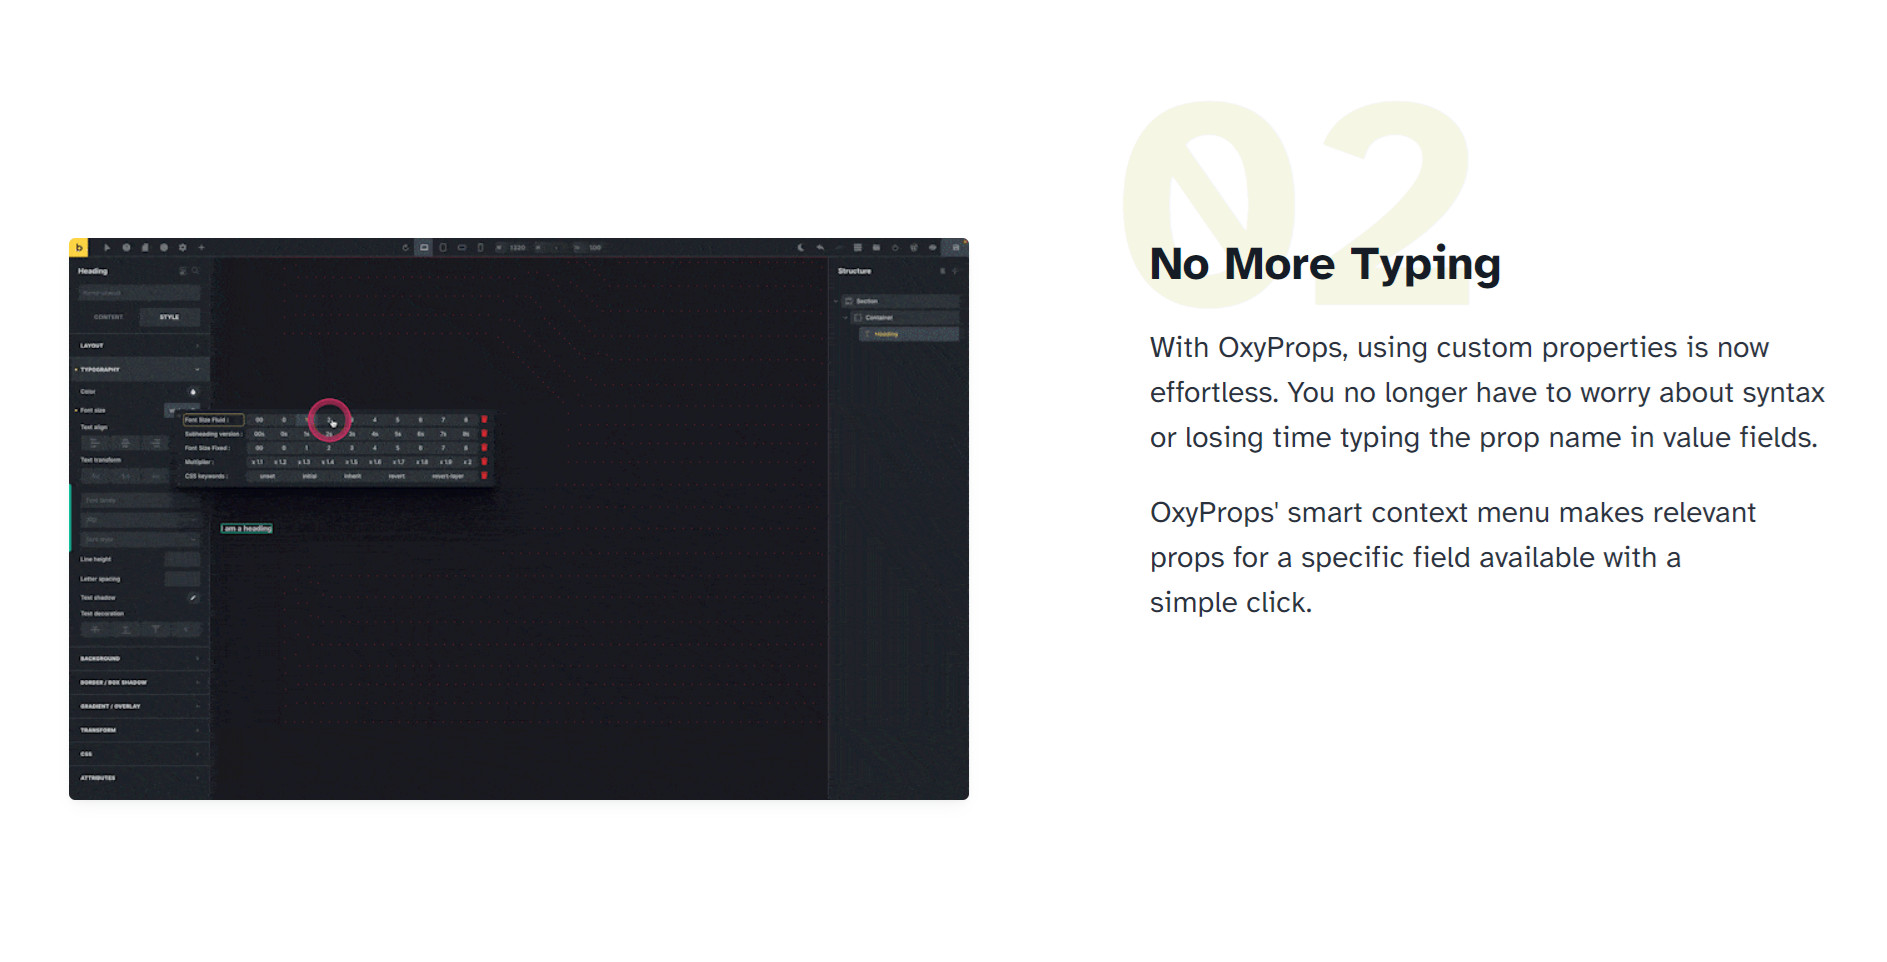Select the Heading item in Structure

pos(909,334)
